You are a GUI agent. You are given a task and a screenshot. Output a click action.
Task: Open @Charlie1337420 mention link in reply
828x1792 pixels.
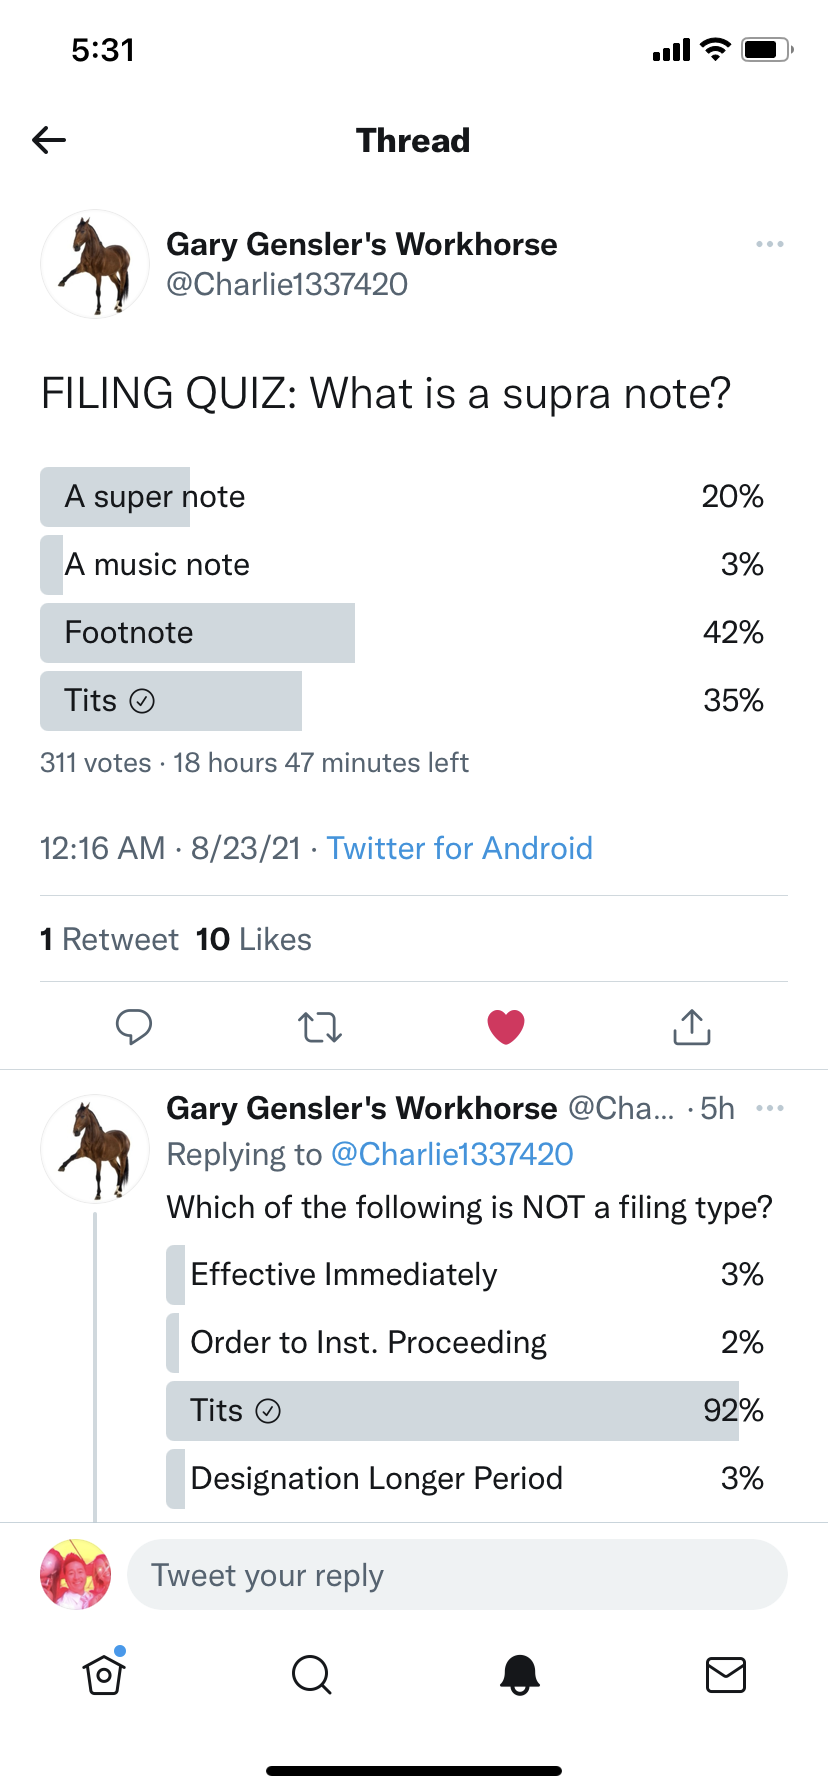pyautogui.click(x=452, y=1154)
